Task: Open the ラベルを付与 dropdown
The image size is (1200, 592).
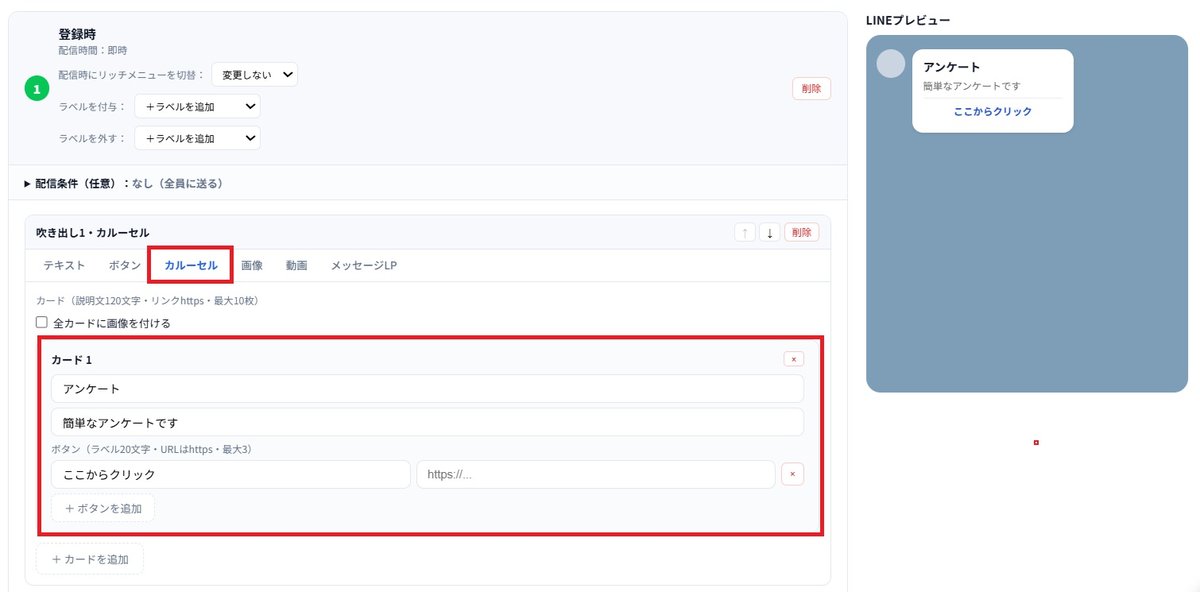Action: (197, 106)
